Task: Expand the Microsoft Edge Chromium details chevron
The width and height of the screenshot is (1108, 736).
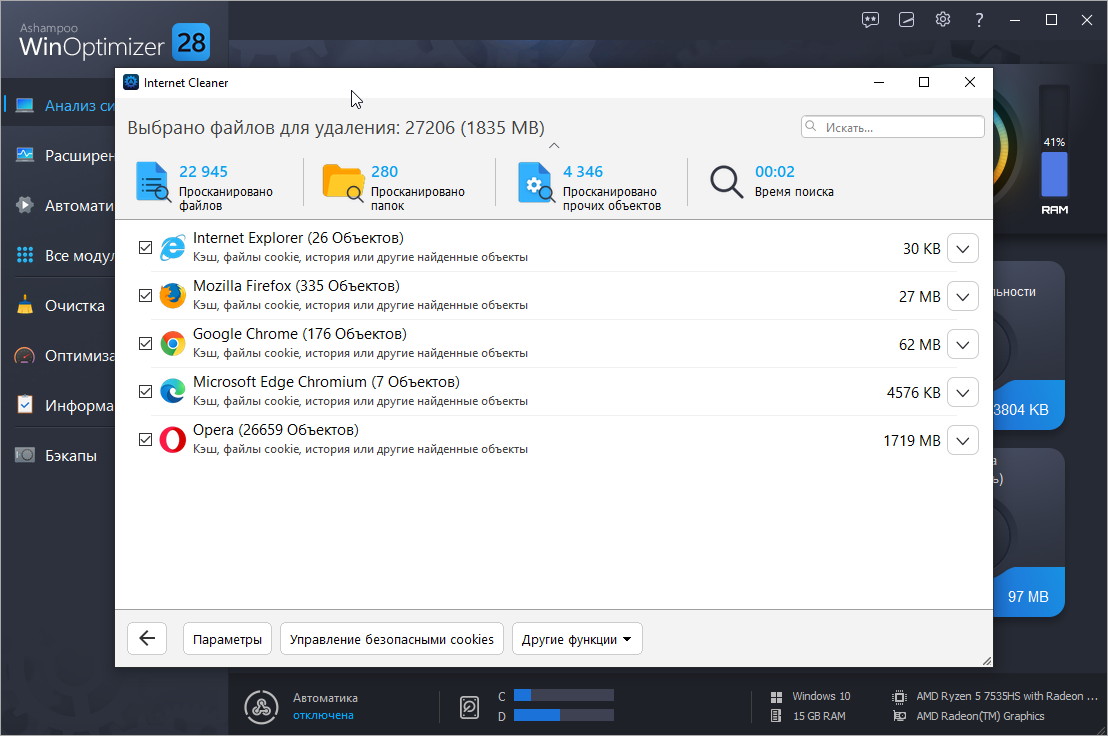Action: (x=962, y=393)
